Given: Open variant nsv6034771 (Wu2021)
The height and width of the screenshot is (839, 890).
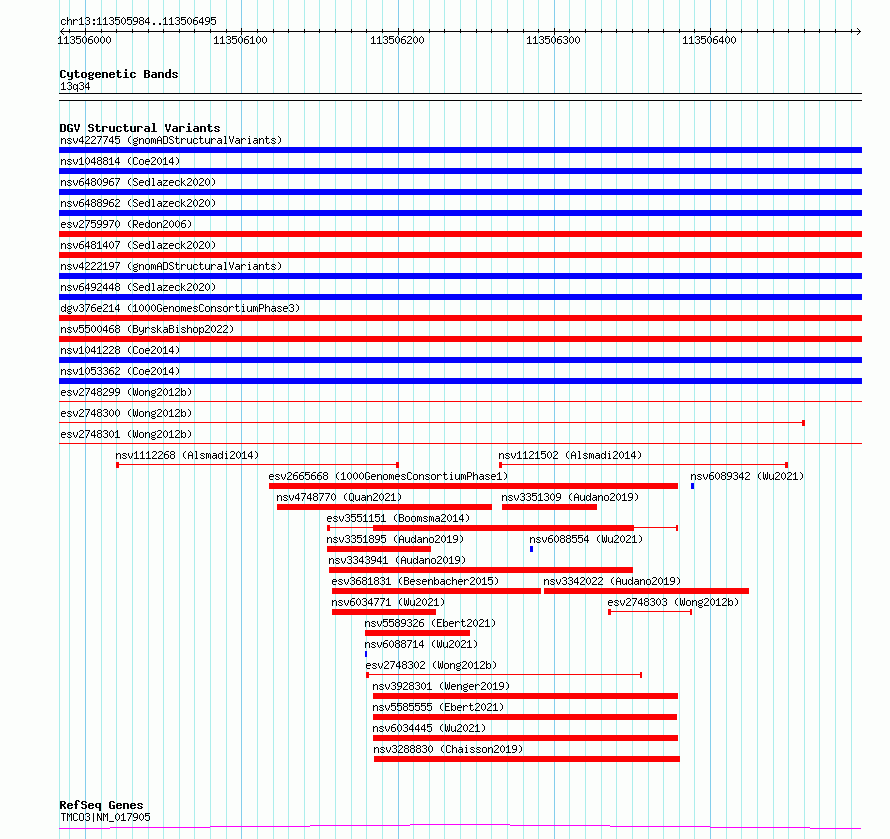Looking at the screenshot, I should (388, 602).
